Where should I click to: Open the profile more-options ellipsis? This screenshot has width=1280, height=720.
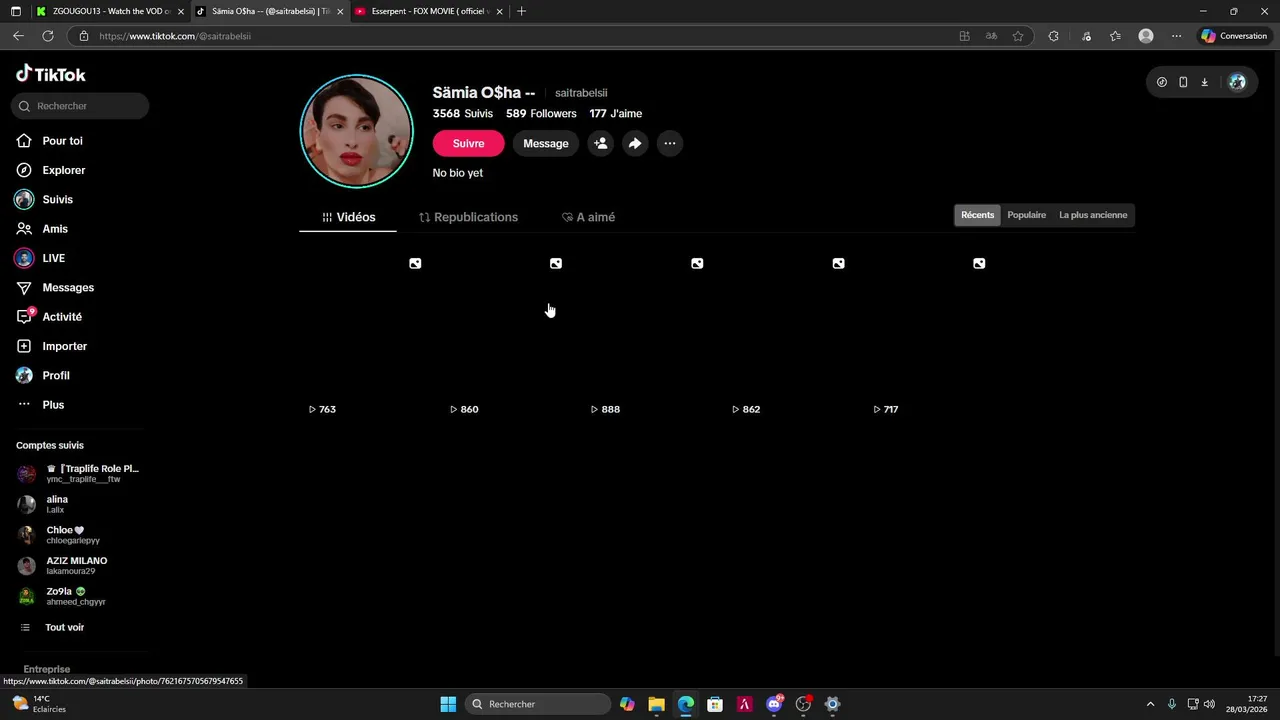pos(670,143)
